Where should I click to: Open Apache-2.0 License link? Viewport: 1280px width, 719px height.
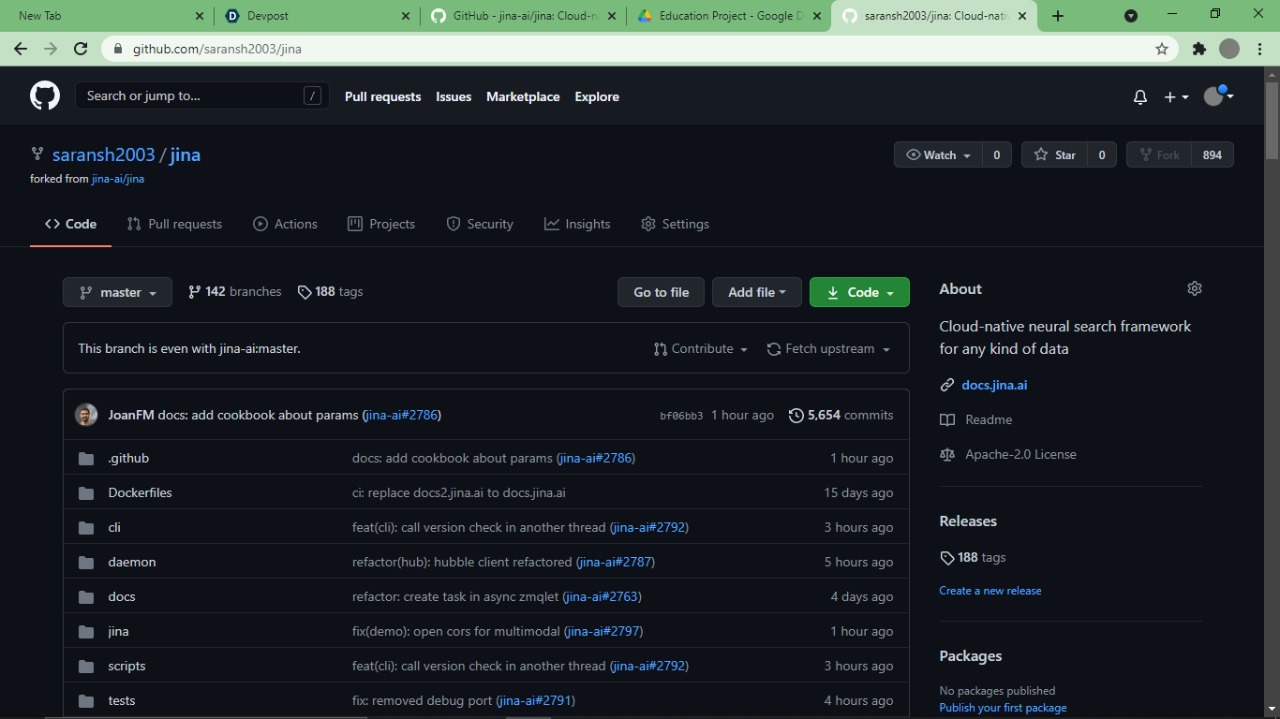[1020, 454]
